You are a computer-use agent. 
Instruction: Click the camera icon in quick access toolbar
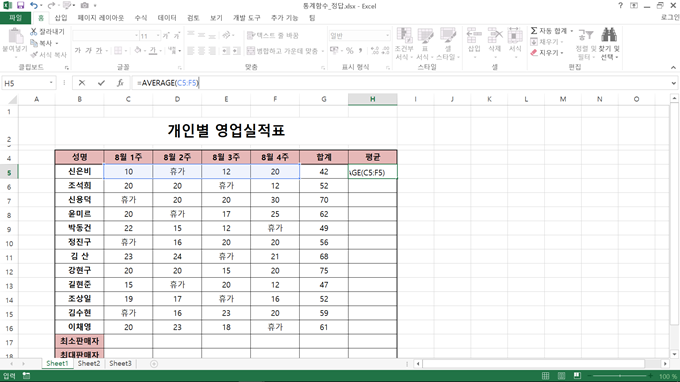click(85, 6)
